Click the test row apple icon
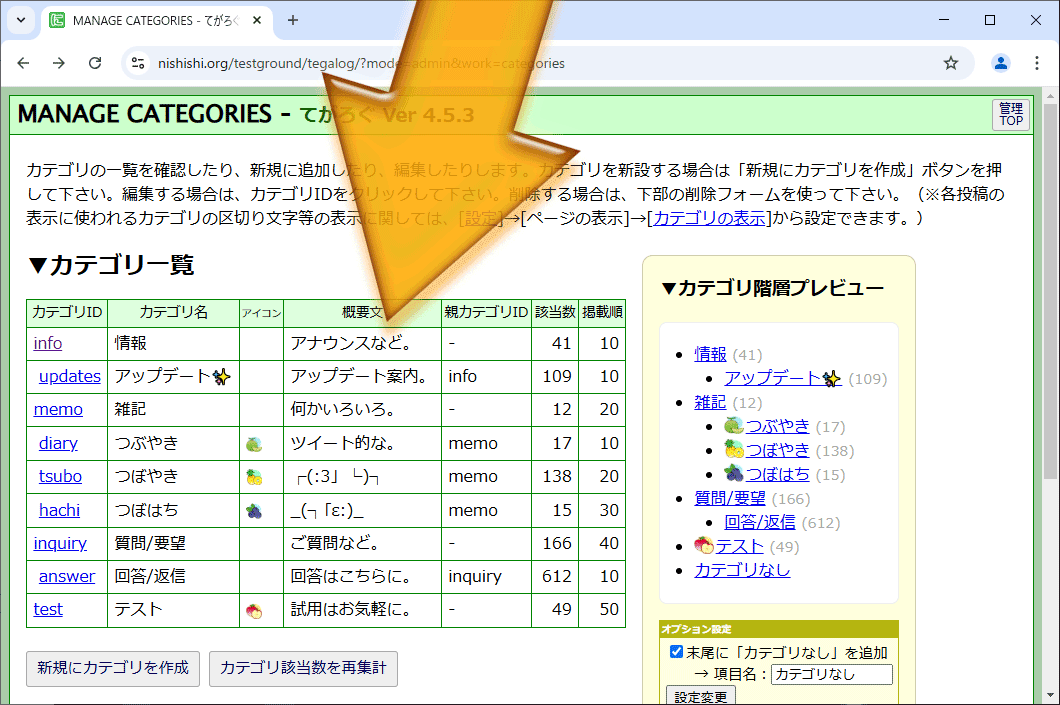Screen dimensions: 1060x705 click(254, 611)
